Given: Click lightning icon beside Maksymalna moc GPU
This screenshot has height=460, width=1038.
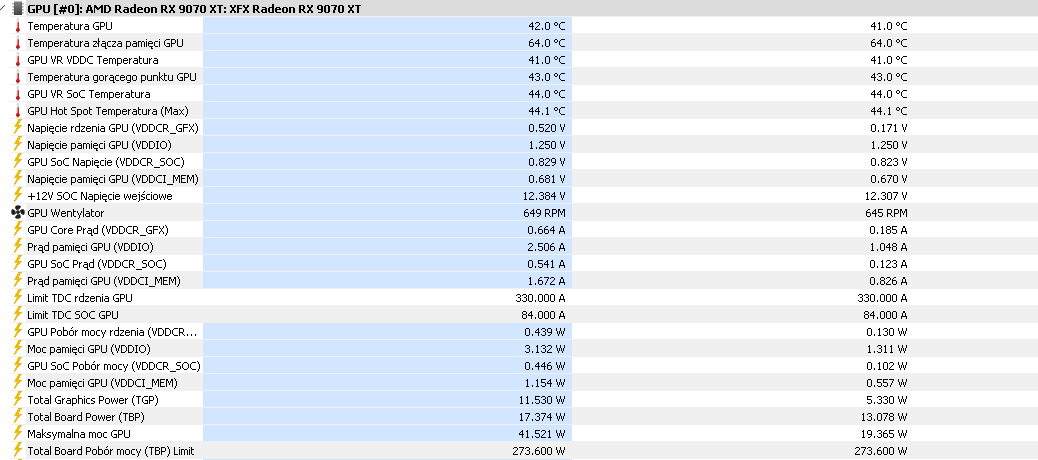Looking at the screenshot, I should [x=17, y=434].
